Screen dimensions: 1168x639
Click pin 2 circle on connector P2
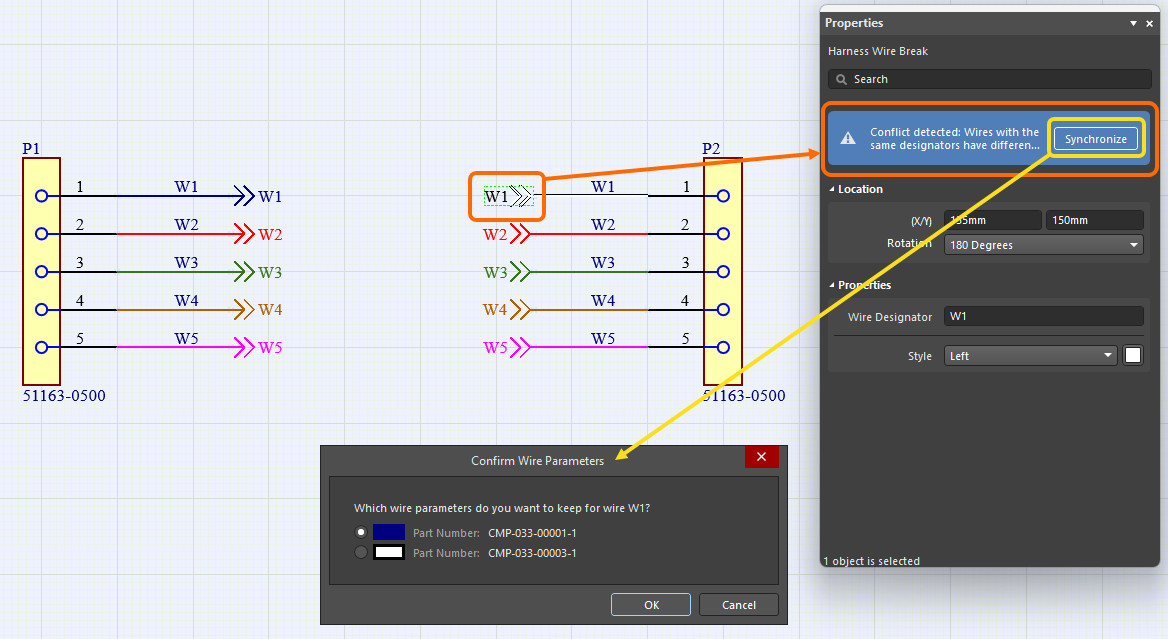723,234
